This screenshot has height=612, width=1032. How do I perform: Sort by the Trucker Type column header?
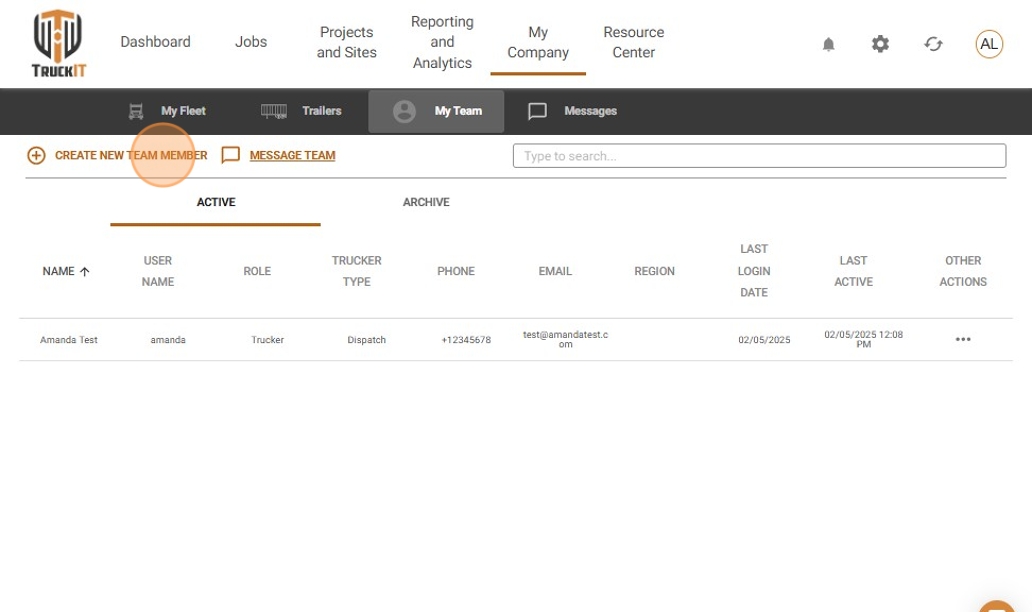357,271
